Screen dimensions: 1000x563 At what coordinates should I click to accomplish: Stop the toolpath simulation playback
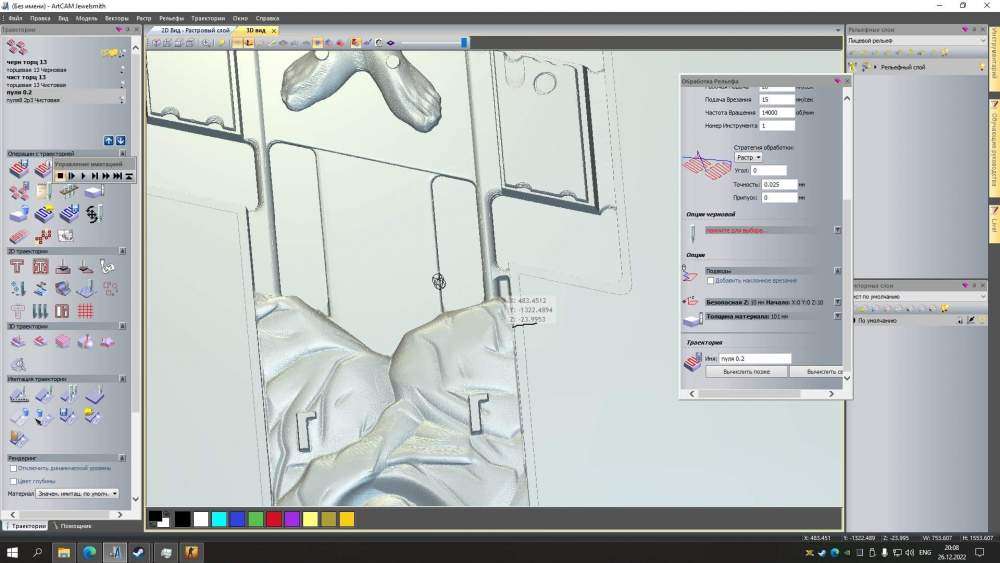(x=60, y=176)
